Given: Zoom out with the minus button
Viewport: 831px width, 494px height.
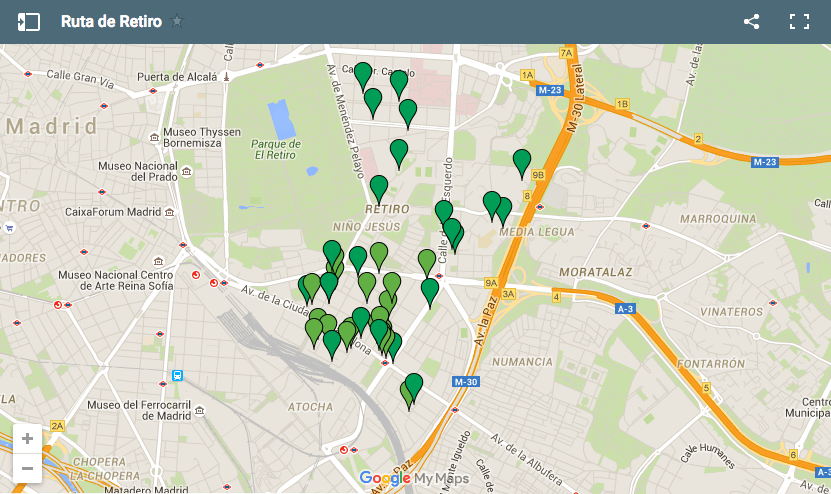Looking at the screenshot, I should pos(28,469).
